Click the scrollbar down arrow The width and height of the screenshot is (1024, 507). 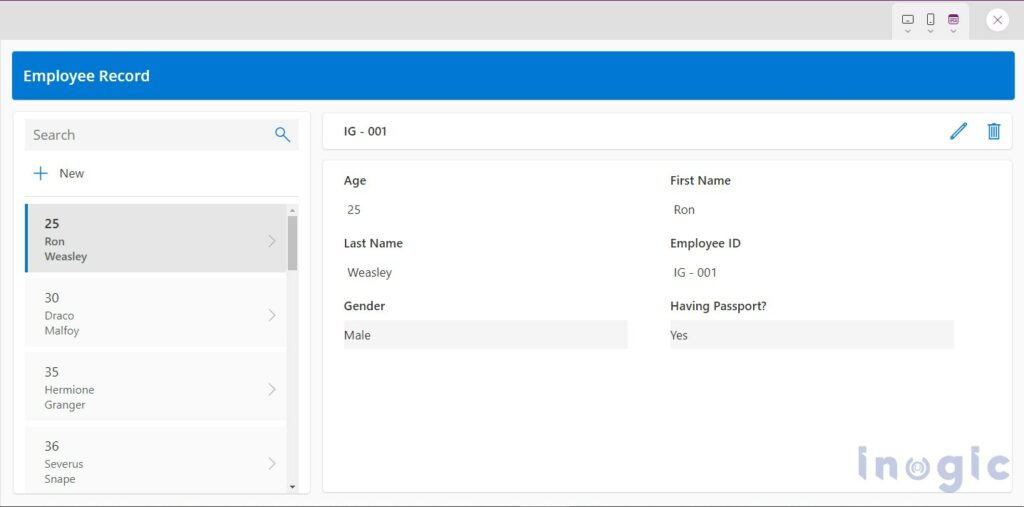(x=292, y=486)
